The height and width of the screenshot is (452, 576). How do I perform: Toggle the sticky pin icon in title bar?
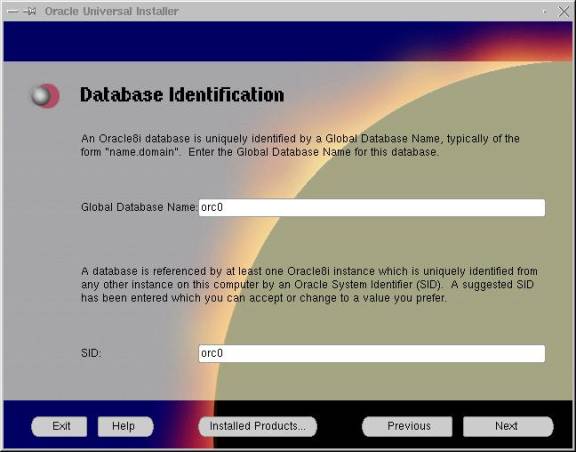30,11
